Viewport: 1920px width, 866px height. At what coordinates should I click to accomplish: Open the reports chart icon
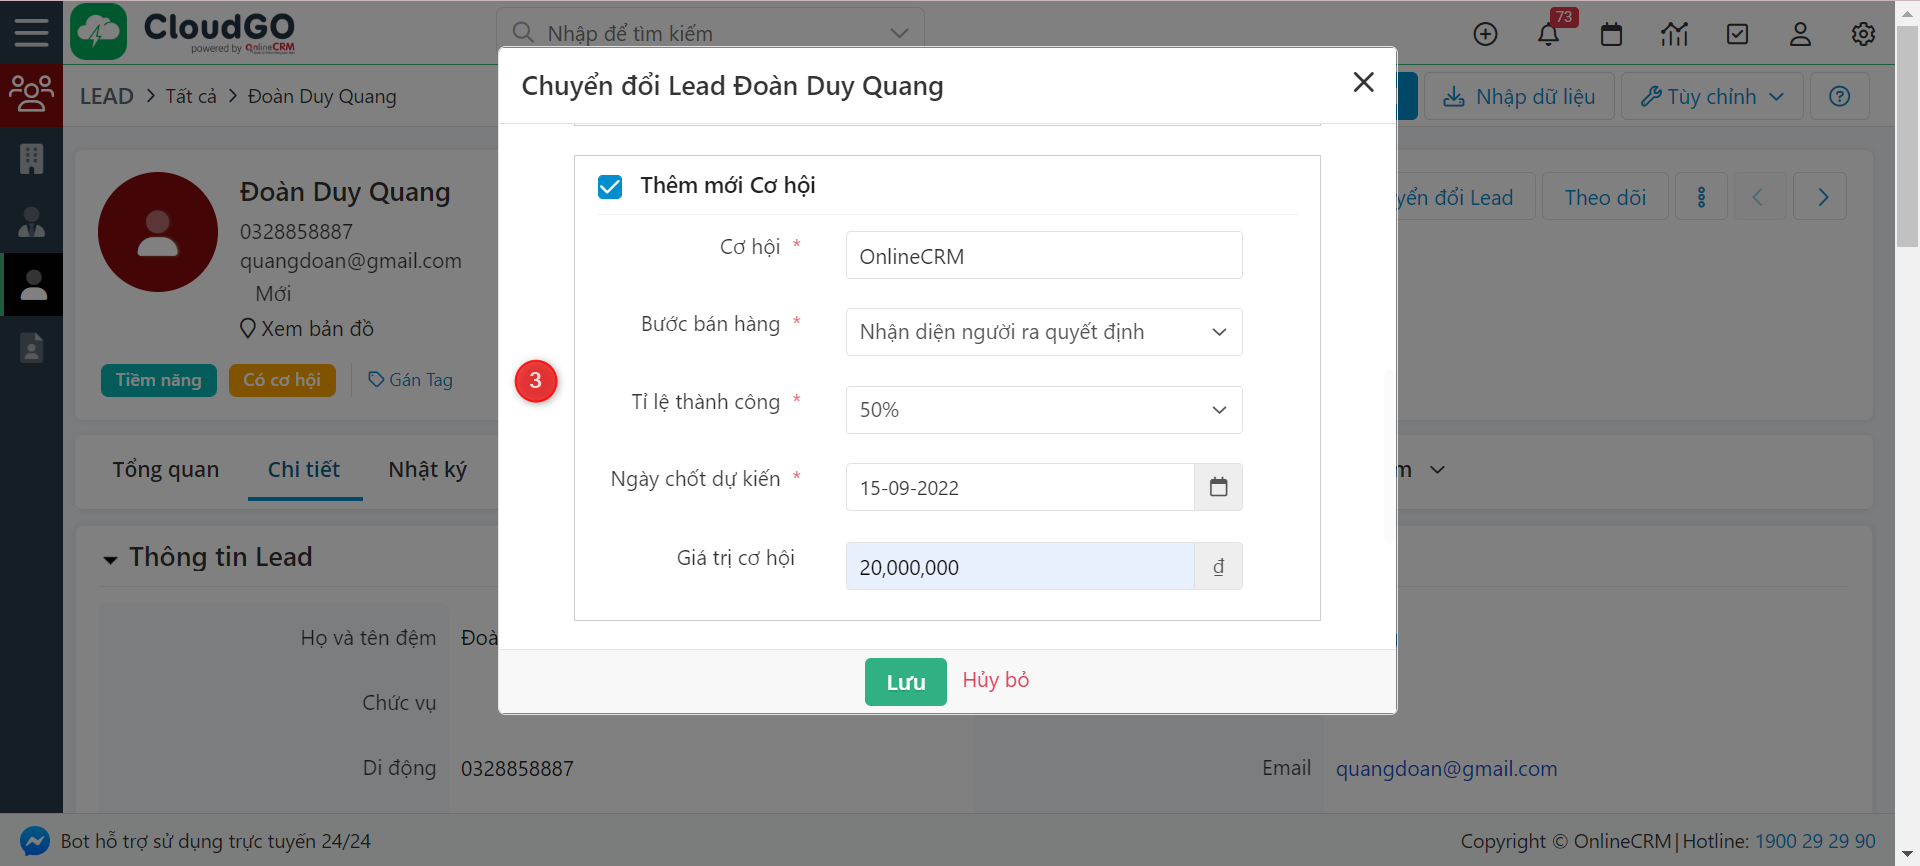click(x=1674, y=34)
